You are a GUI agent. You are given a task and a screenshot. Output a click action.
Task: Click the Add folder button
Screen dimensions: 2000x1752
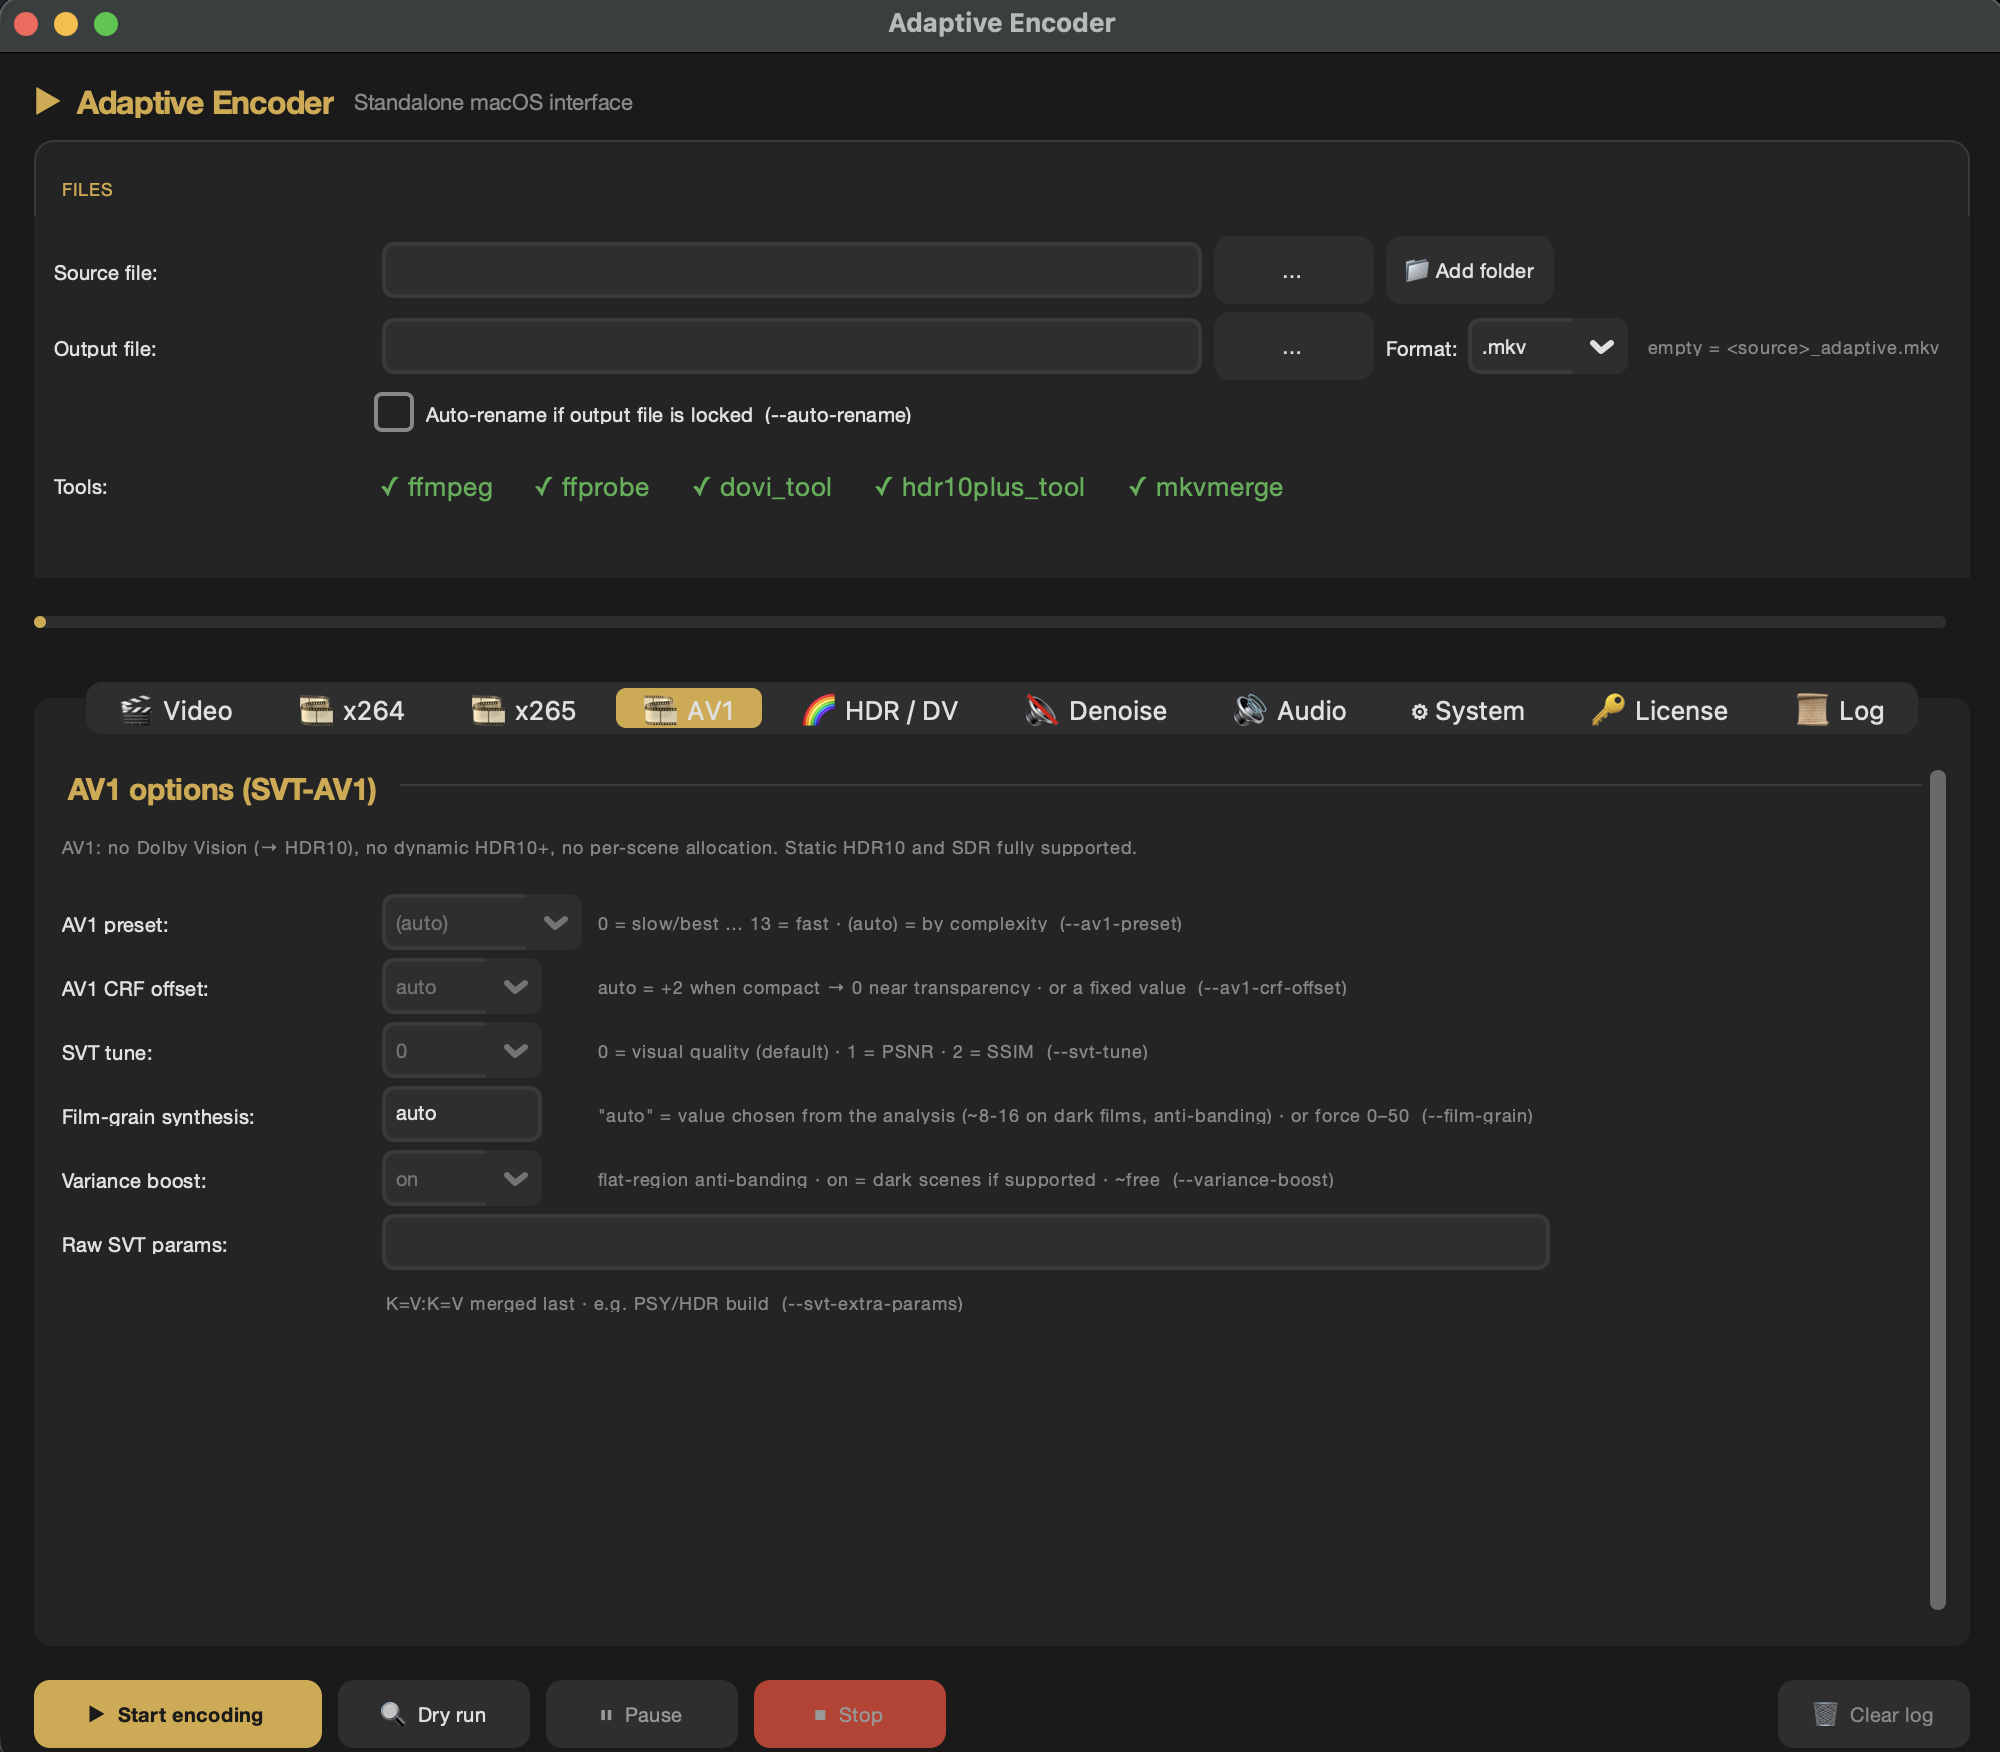1469,270
